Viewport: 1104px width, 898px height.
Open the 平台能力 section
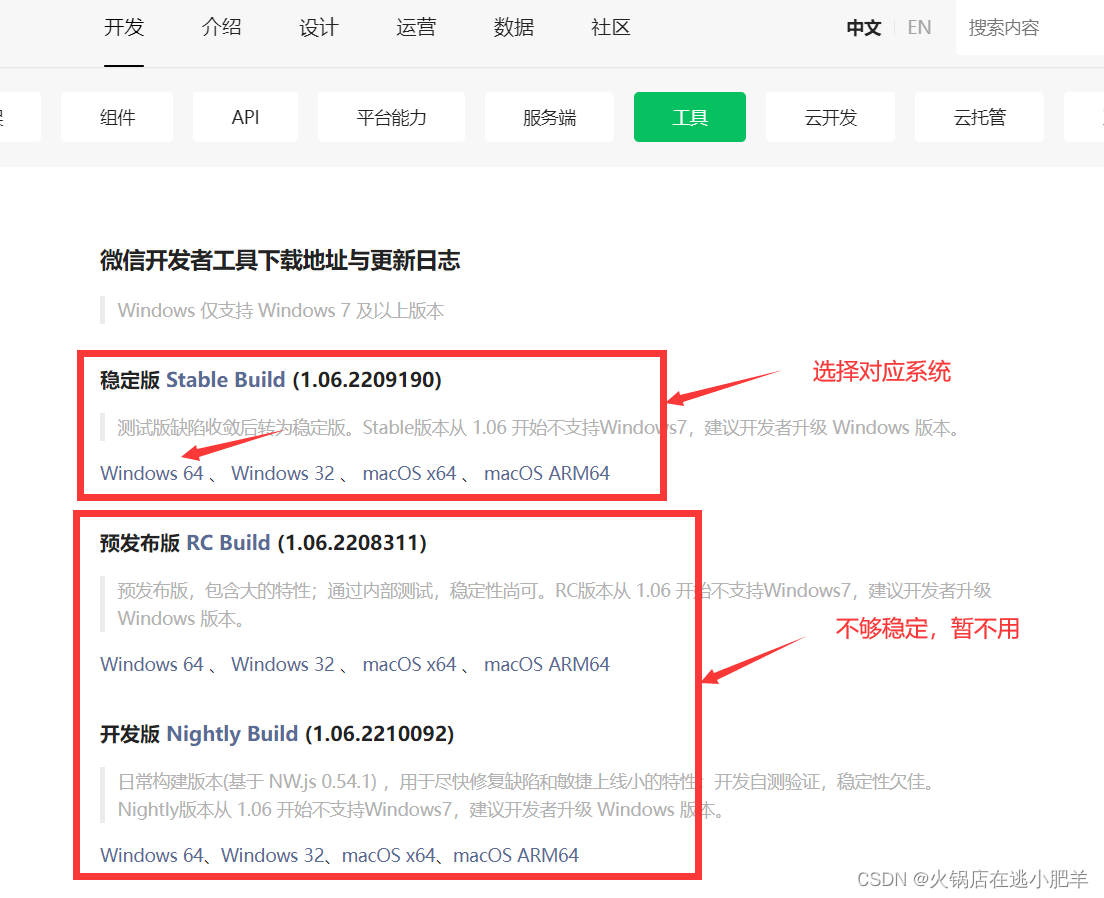pos(391,117)
